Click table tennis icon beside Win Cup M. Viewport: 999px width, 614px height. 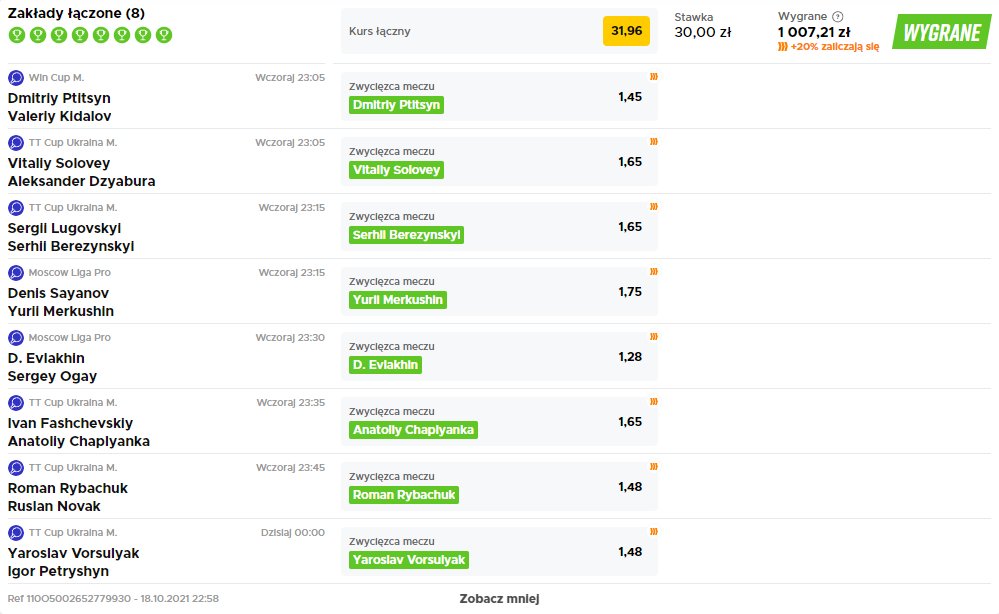coord(16,78)
